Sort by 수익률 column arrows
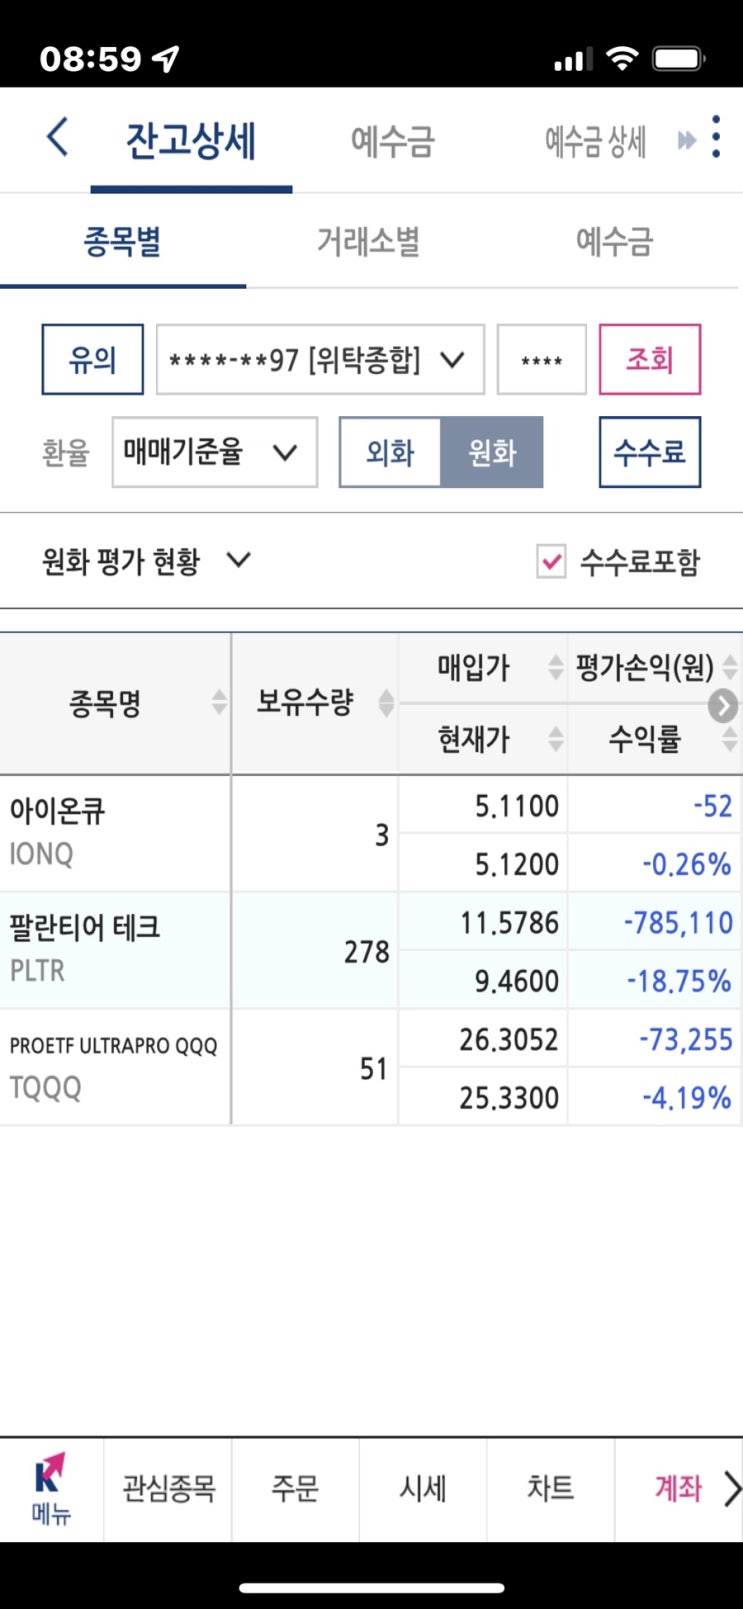 tap(730, 739)
